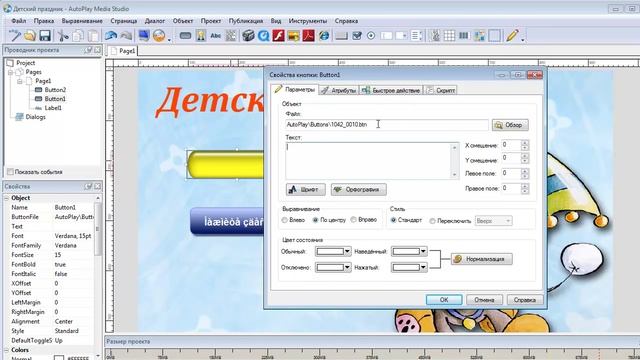Select По центру alignment radio button
640x360 pixels.
coord(315,220)
